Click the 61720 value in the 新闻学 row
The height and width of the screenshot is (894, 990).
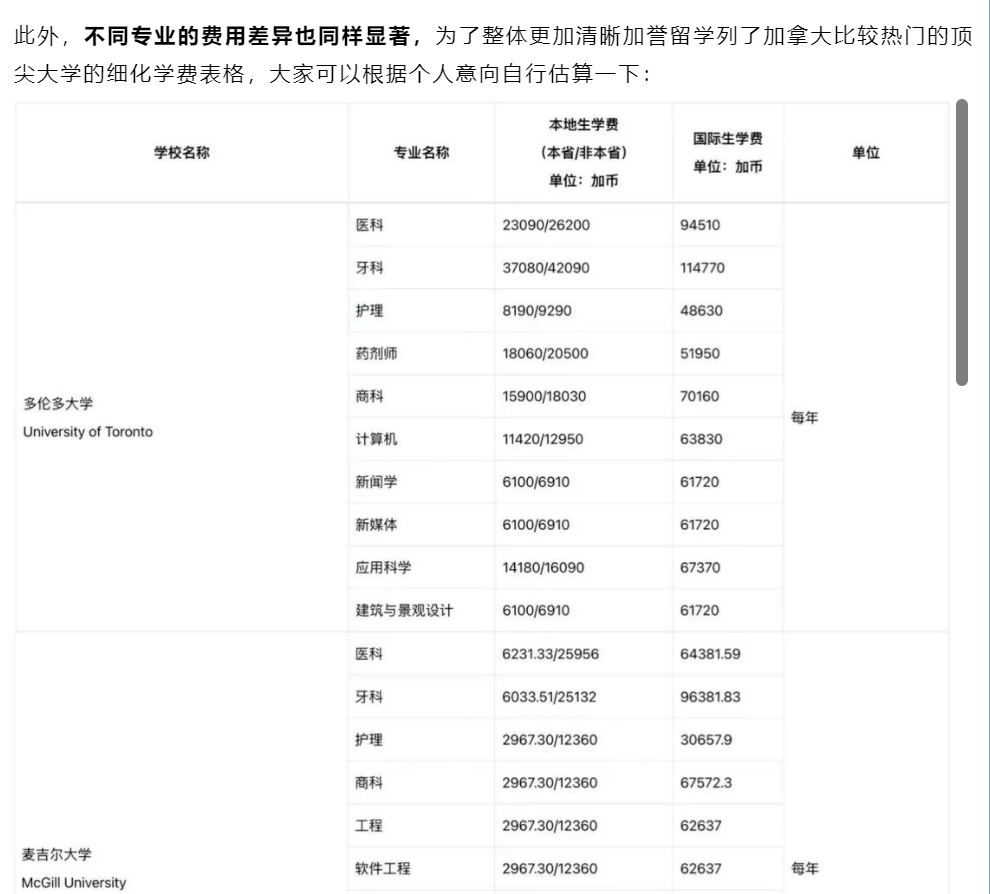[700, 482]
